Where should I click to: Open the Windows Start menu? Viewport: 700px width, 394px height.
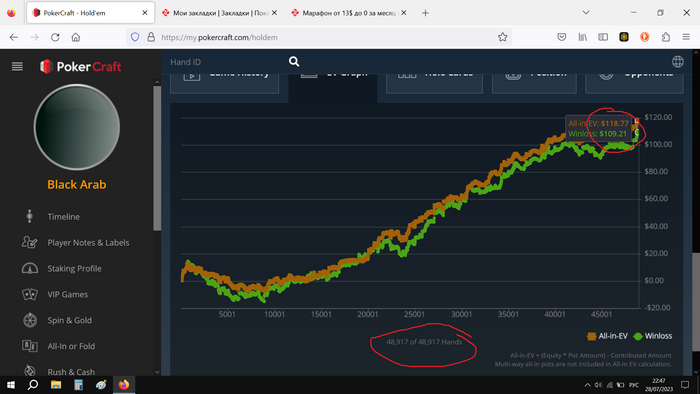pyautogui.click(x=11, y=385)
